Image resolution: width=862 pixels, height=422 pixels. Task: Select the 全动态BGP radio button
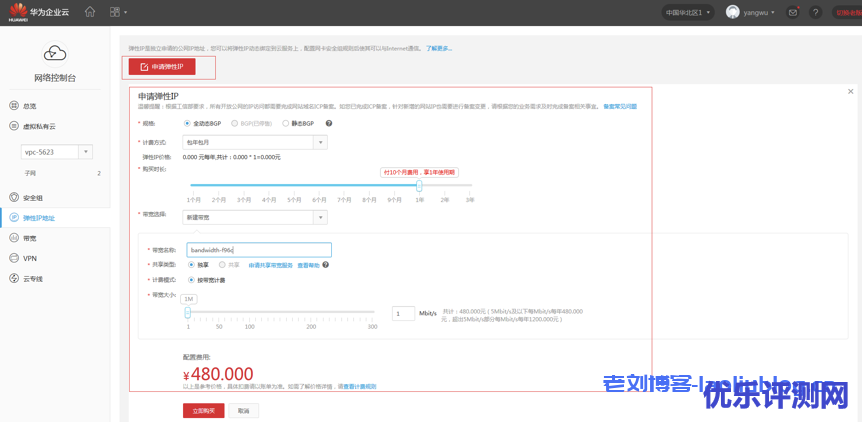tap(187, 123)
